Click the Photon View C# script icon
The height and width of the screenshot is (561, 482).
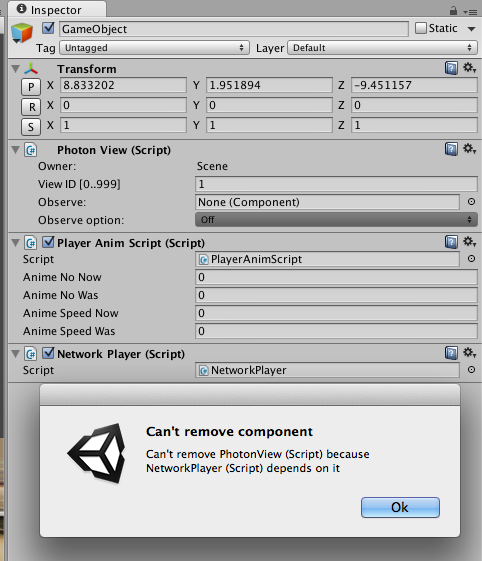click(31, 150)
